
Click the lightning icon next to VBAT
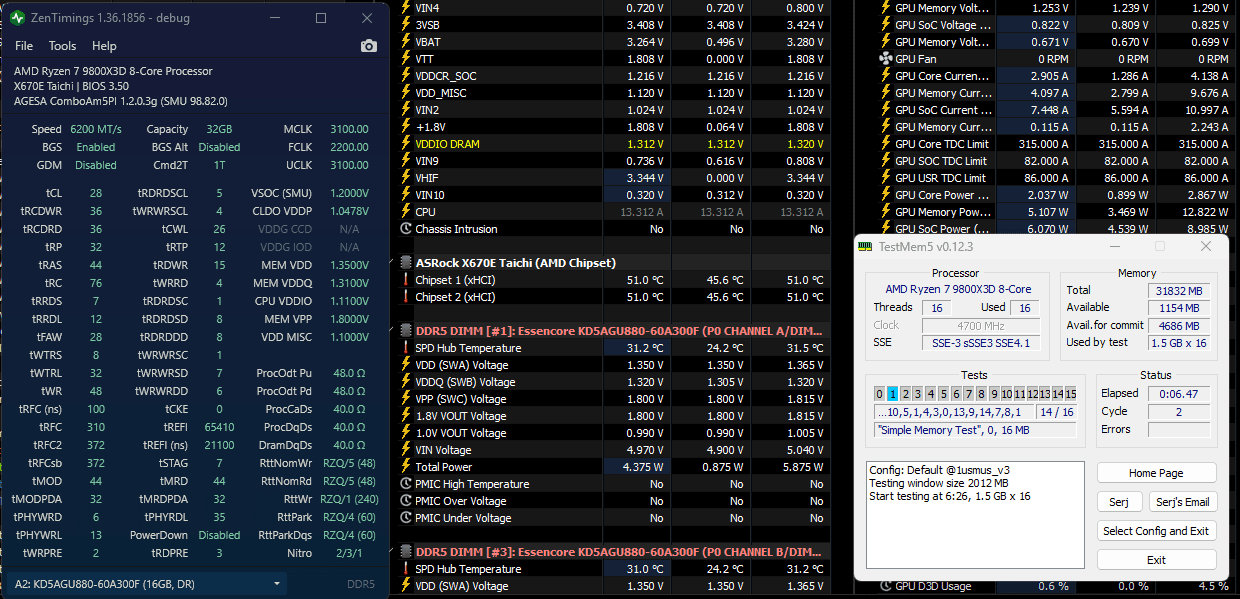[x=405, y=42]
